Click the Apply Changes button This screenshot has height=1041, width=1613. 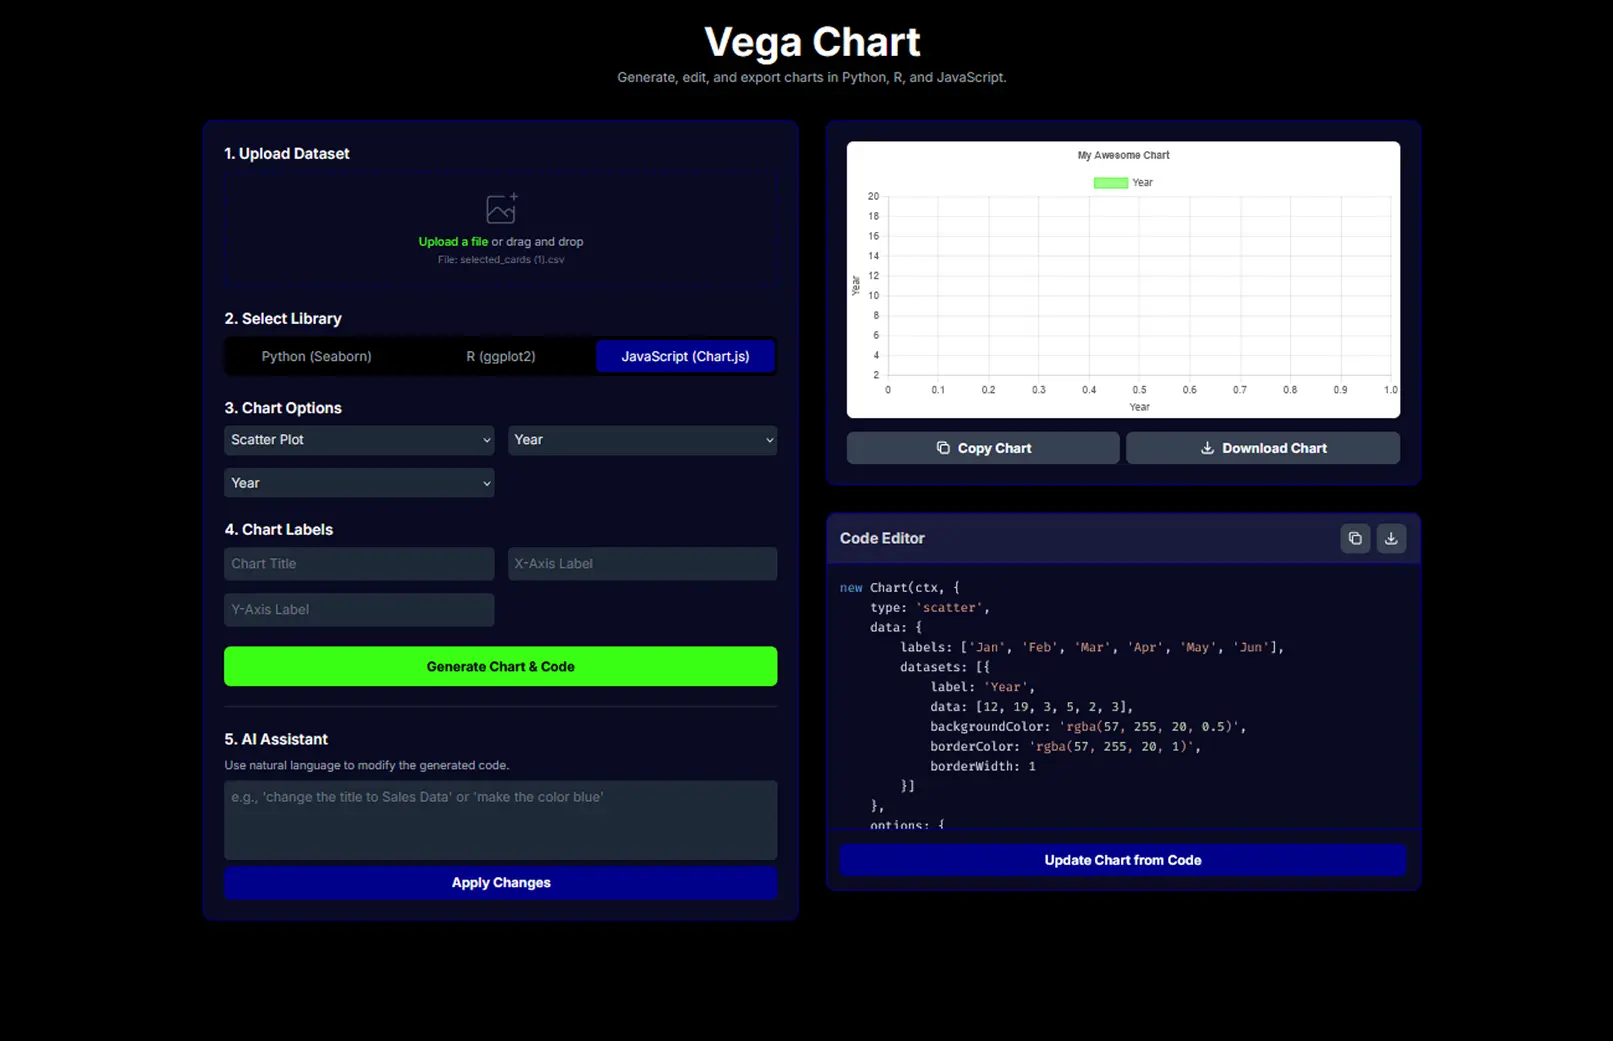click(500, 882)
